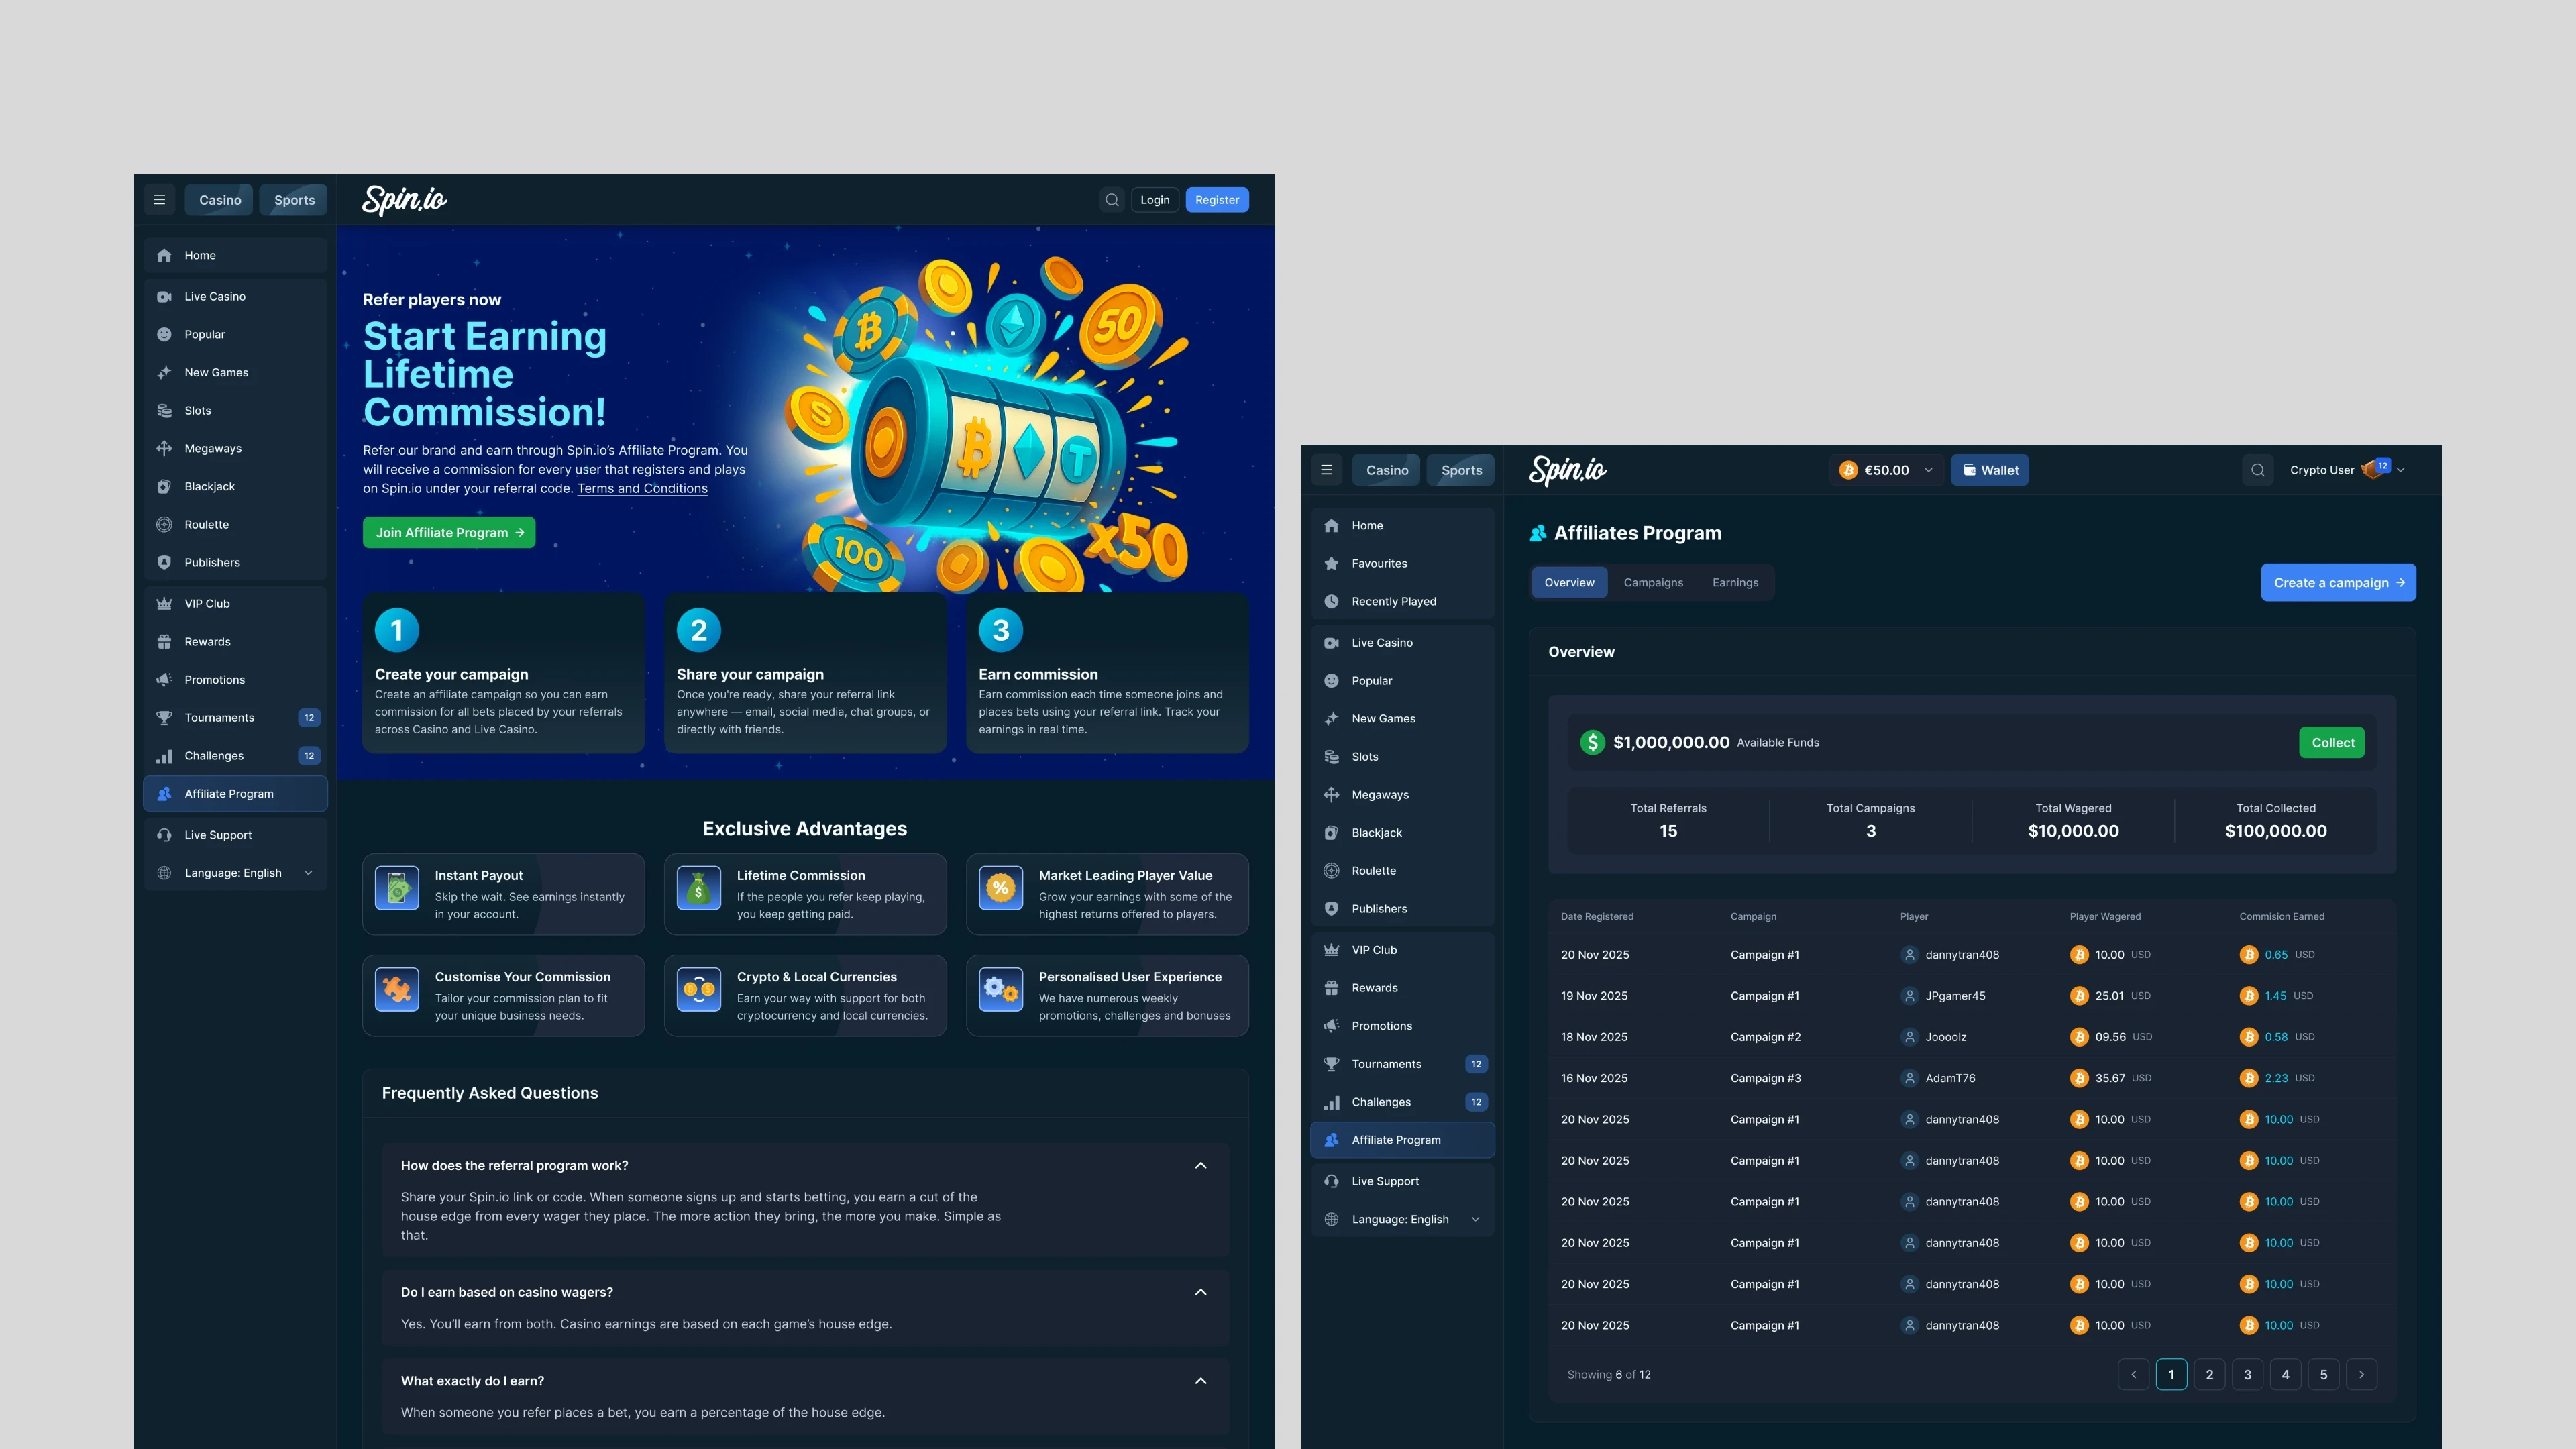Click Instant Payout advantage icon
Image resolution: width=2576 pixels, height=1449 pixels.
coord(397,888)
